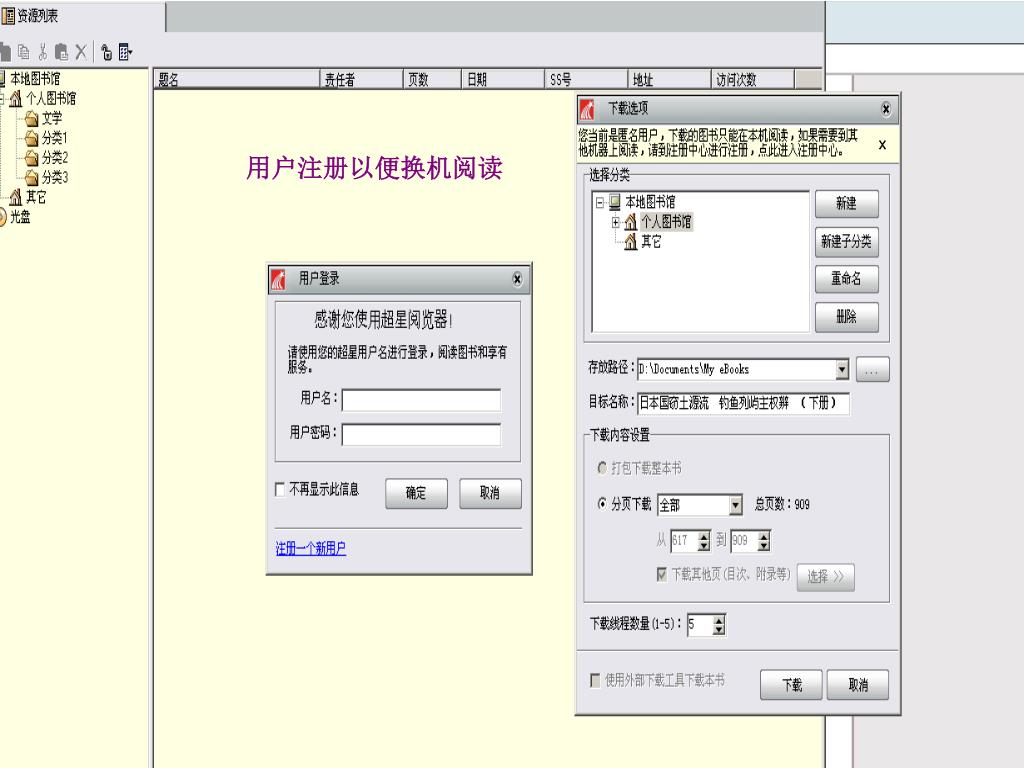This screenshot has width=1024, height=768.
Task: Click the 下载 button
Action: tap(792, 685)
